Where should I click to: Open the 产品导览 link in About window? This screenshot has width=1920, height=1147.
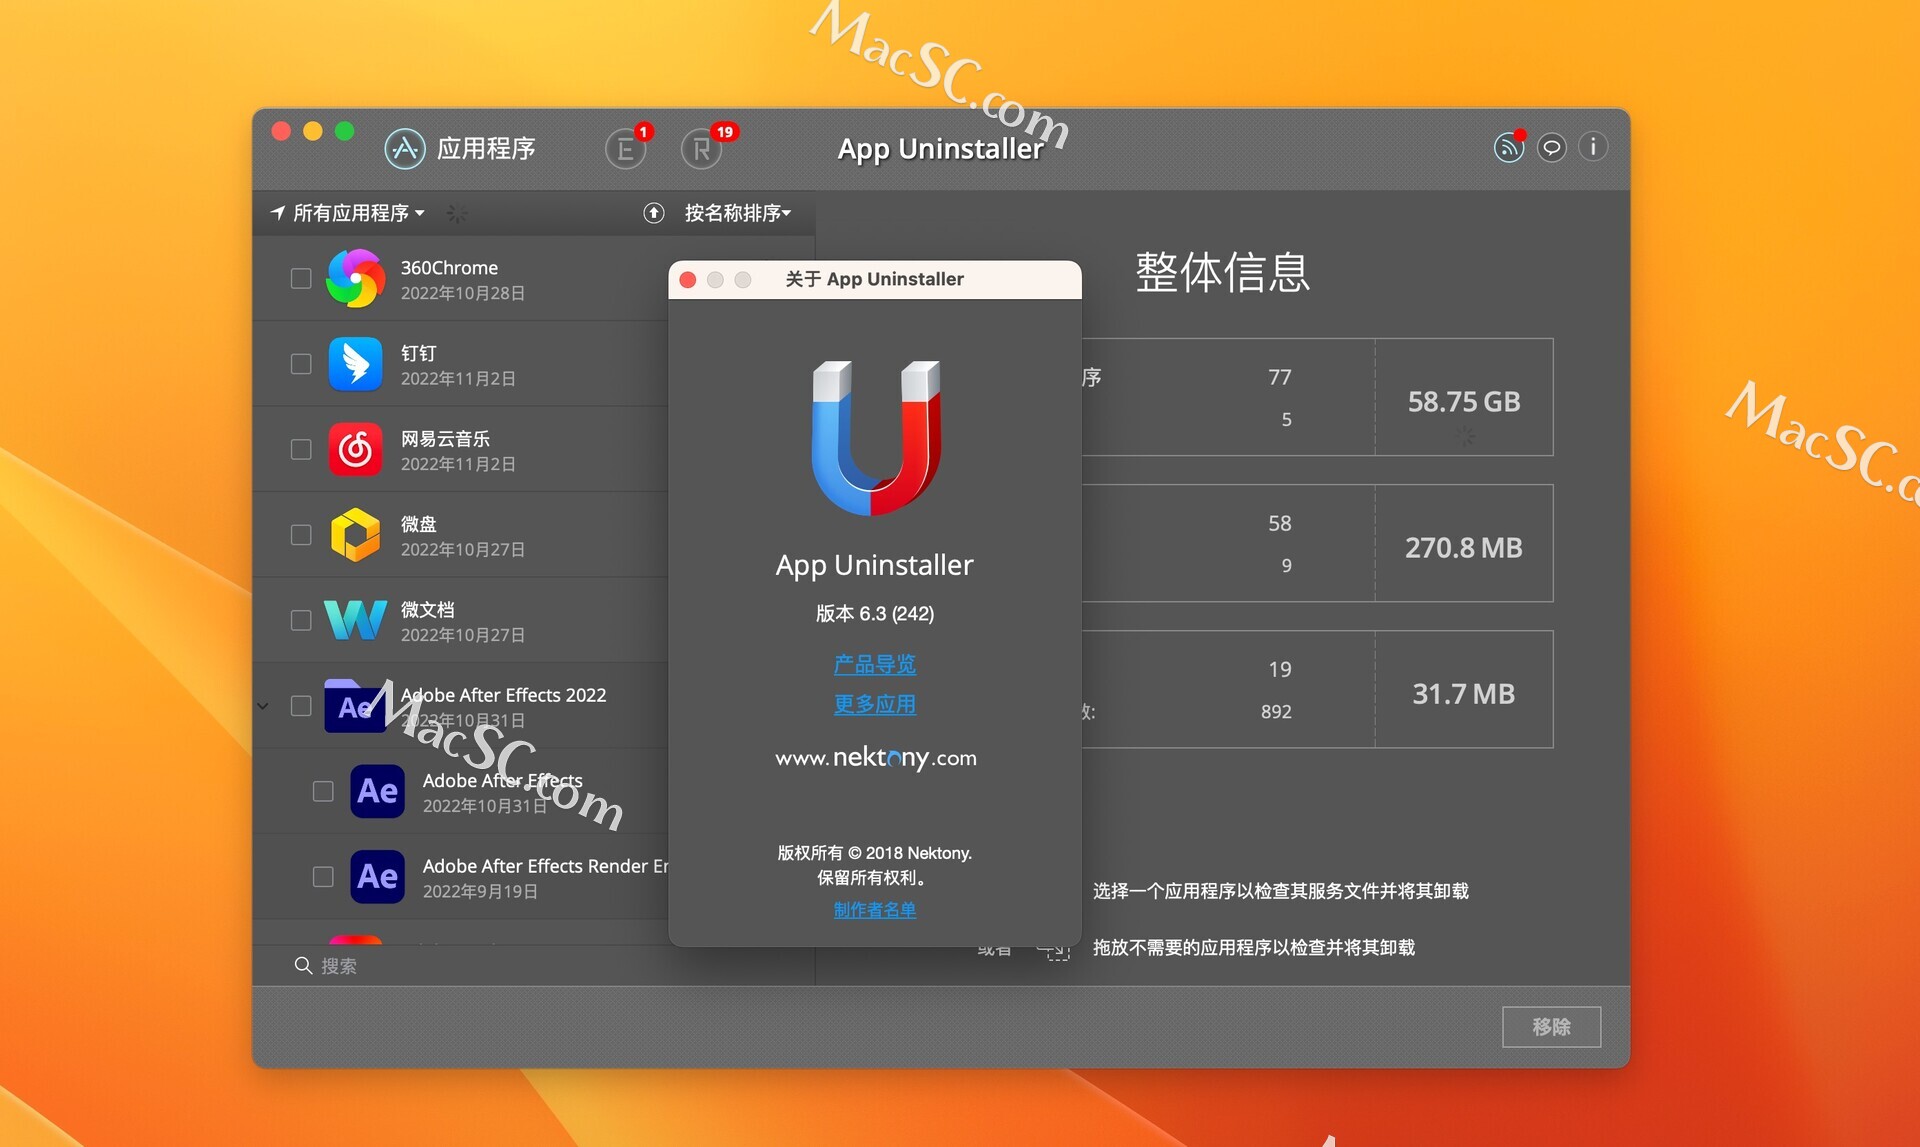pos(875,664)
